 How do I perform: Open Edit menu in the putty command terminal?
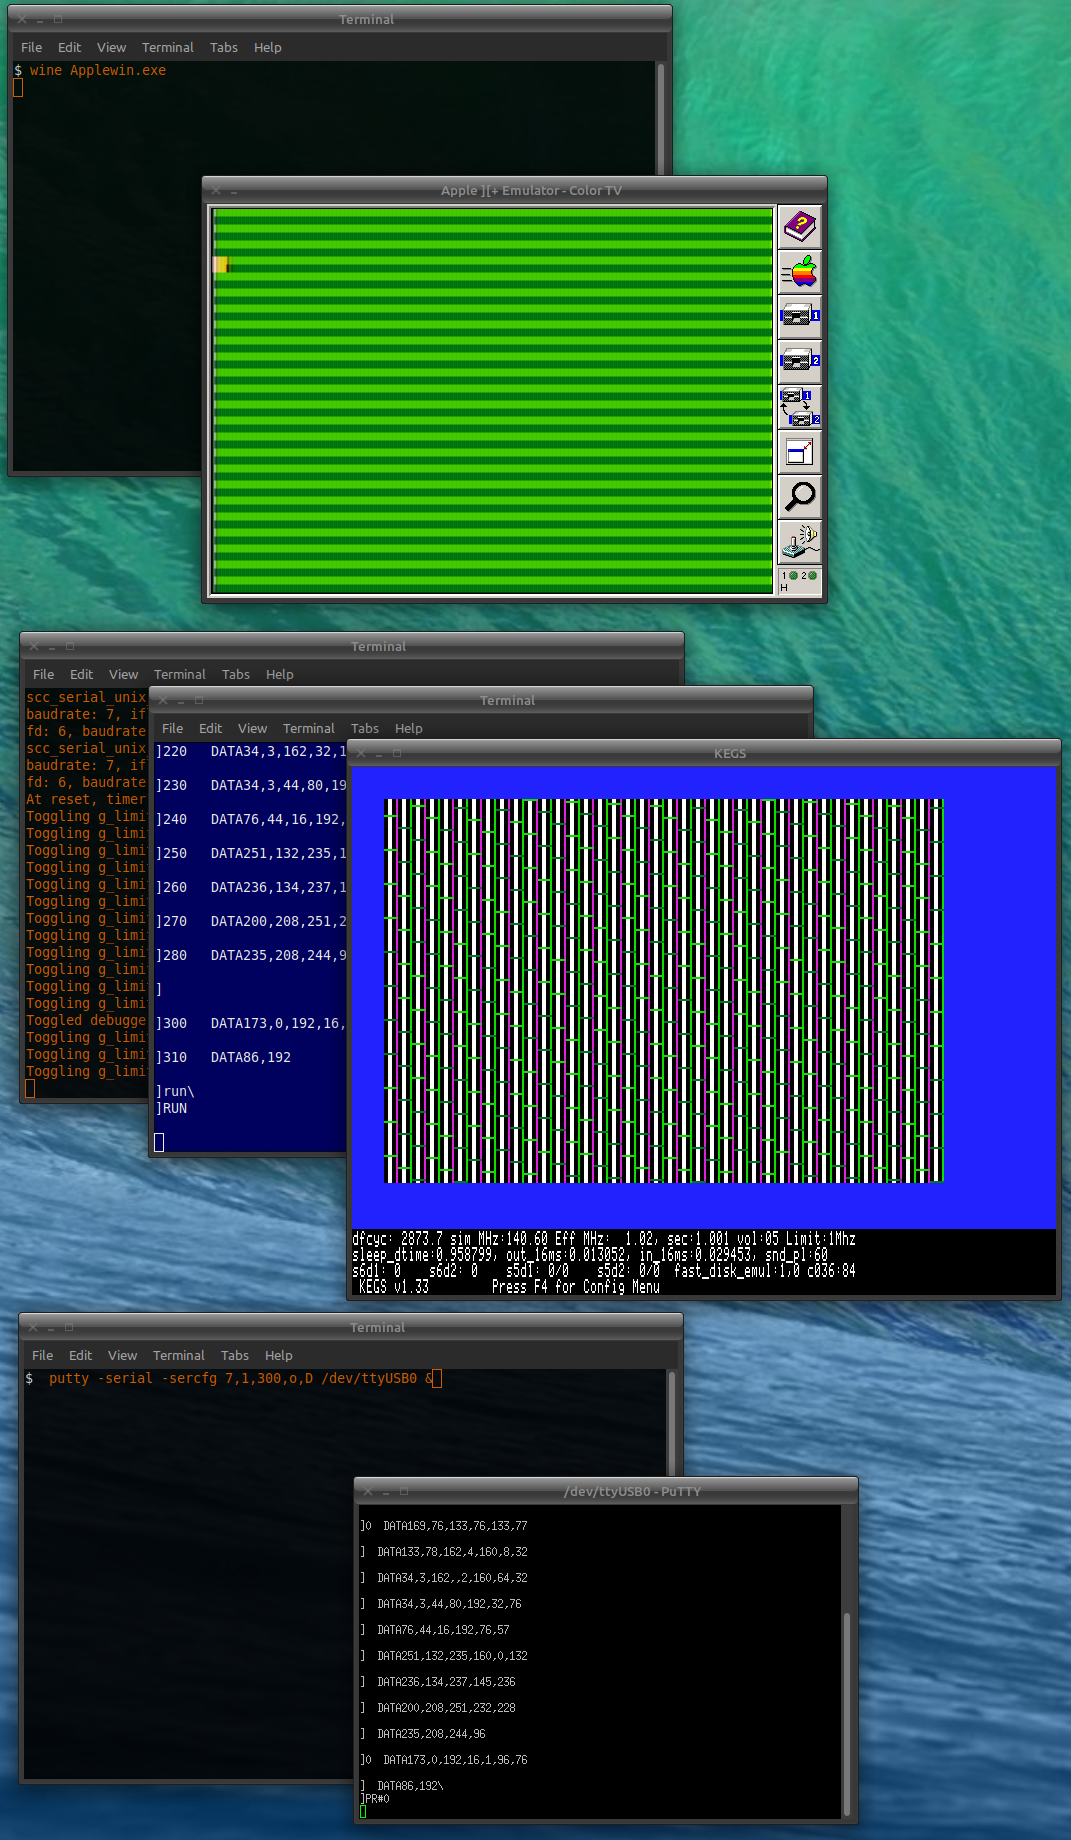80,1355
